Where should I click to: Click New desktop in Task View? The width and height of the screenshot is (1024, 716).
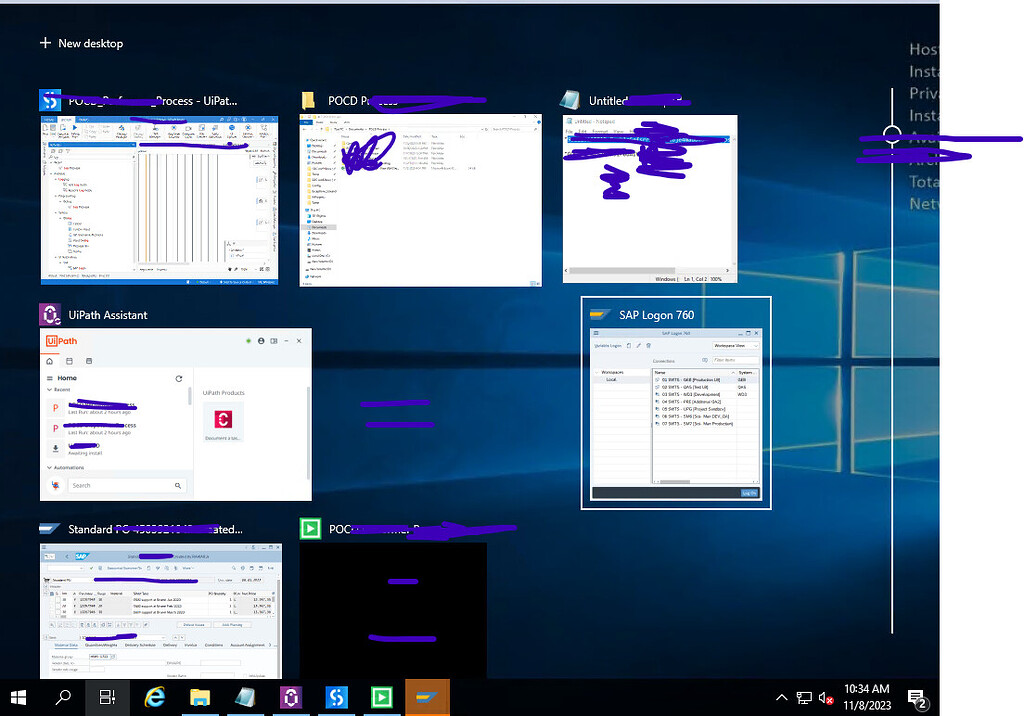(80, 43)
